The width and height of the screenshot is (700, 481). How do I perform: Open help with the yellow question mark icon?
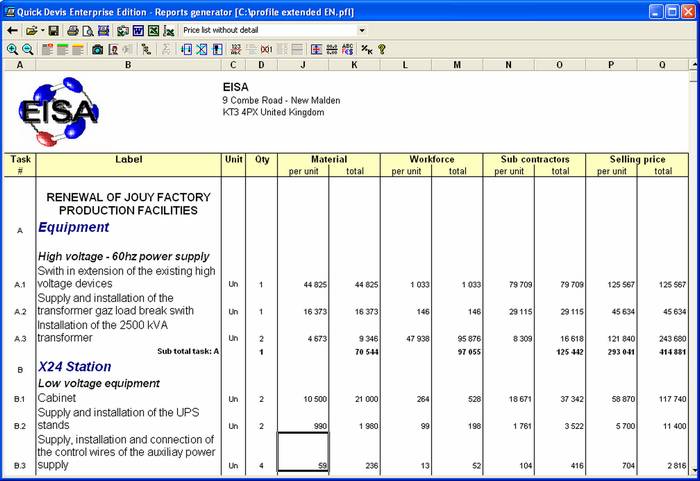click(x=382, y=50)
